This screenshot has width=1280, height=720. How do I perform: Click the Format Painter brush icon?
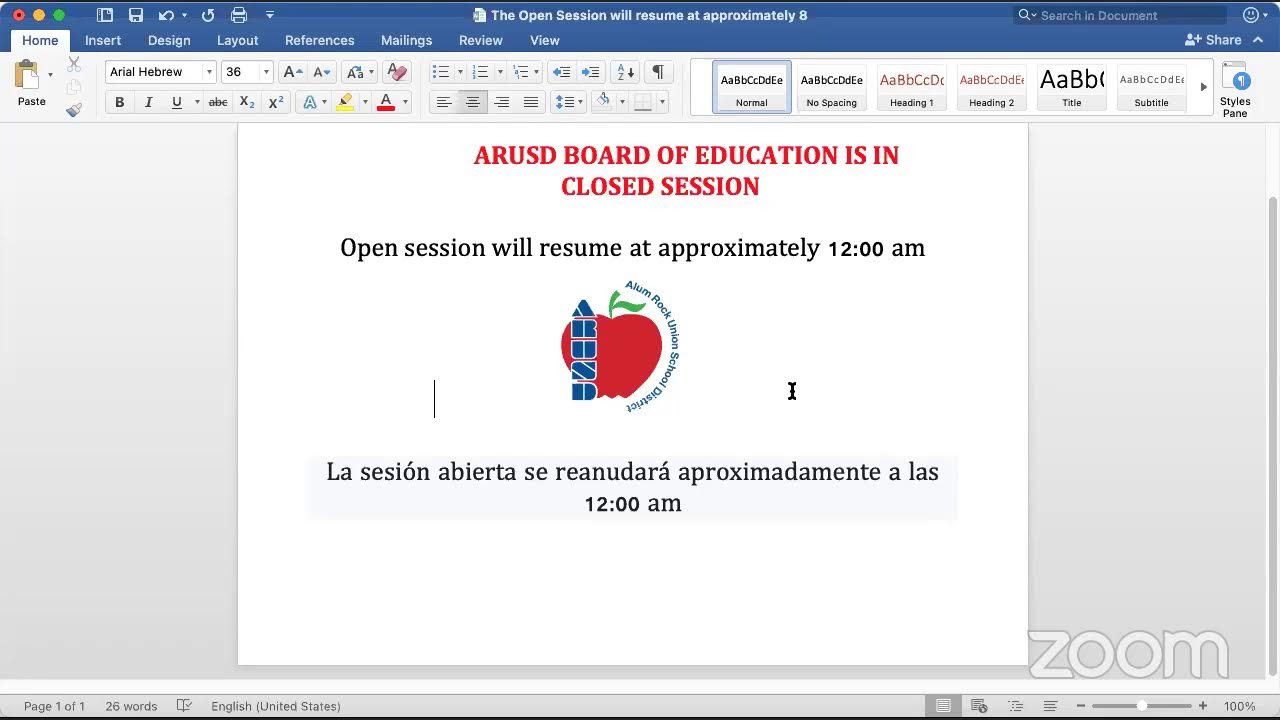tap(74, 110)
